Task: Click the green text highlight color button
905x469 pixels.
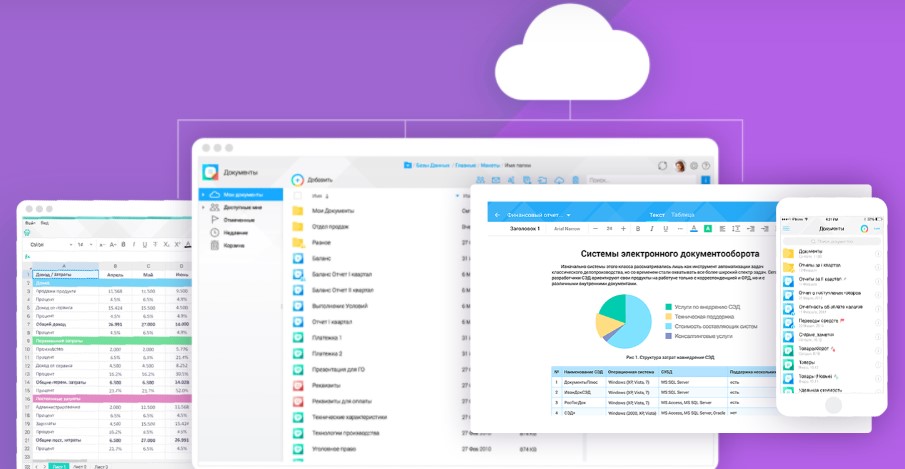Action: (706, 229)
